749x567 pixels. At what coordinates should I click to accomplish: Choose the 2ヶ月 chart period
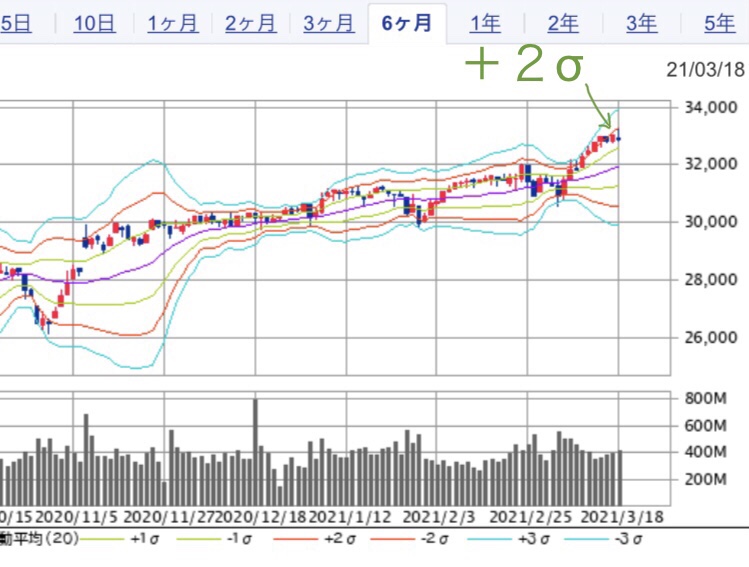(x=250, y=23)
